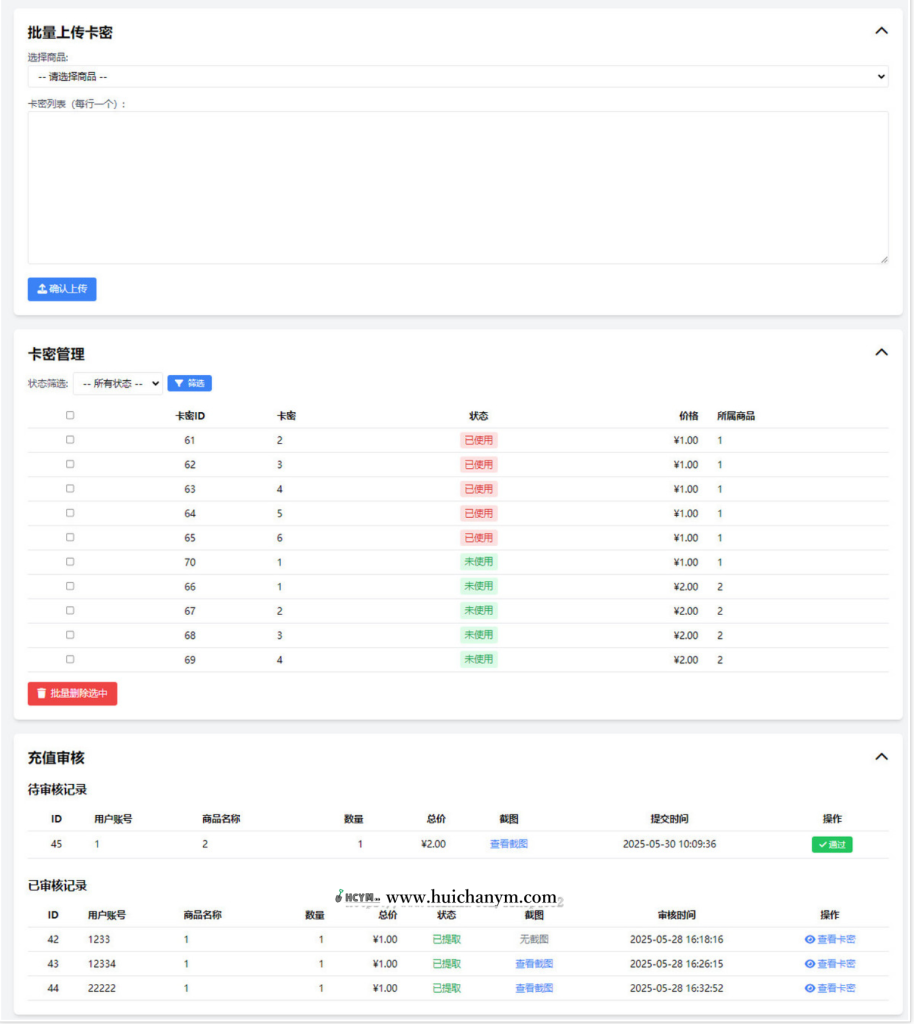Click the eye icon for 查看卡密 on record 43
The width and height of the screenshot is (914, 1024).
coord(812,963)
